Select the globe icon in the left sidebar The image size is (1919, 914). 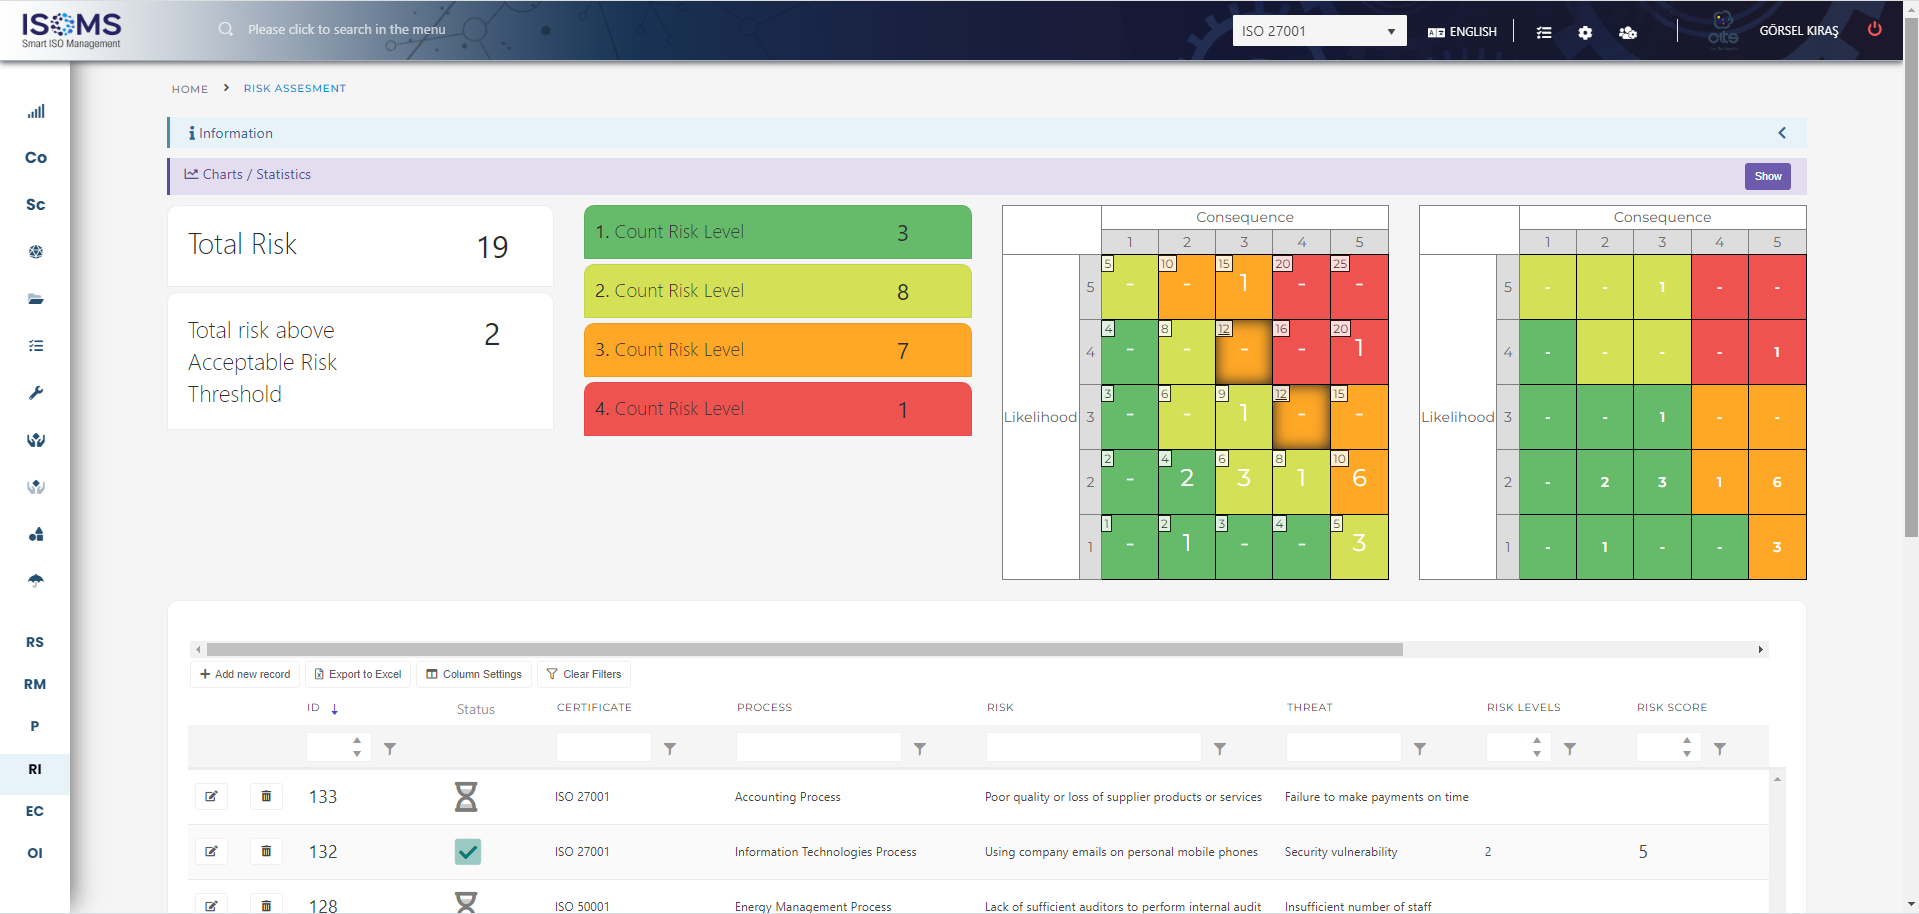(x=35, y=252)
